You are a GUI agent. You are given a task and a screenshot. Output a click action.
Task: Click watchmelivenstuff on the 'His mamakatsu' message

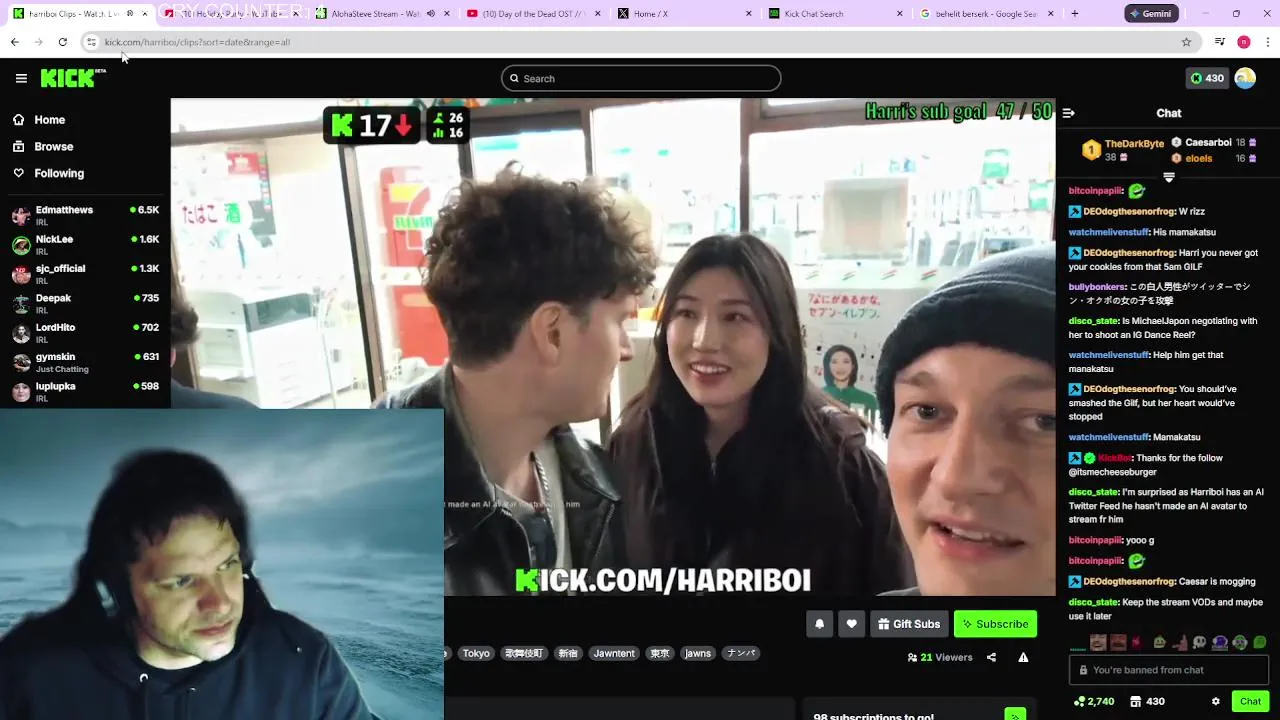1108,232
